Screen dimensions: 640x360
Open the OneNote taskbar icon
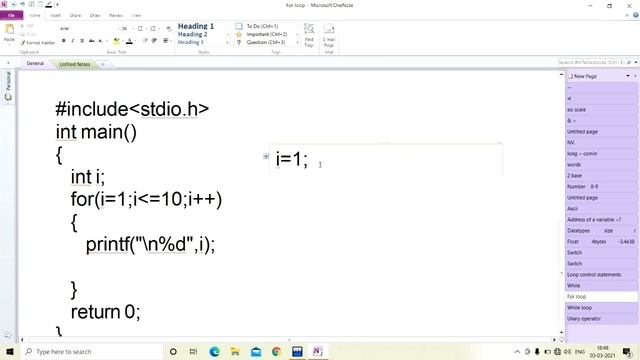(318, 351)
